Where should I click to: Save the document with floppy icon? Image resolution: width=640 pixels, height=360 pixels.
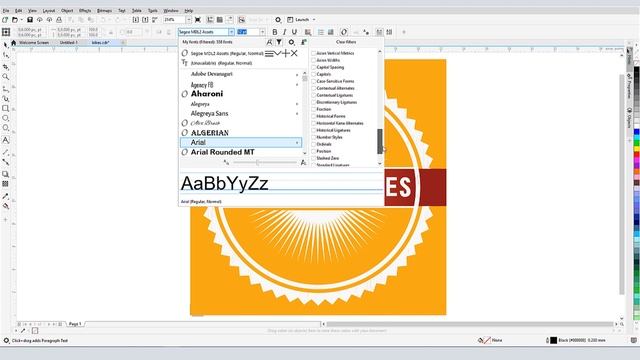30,20
